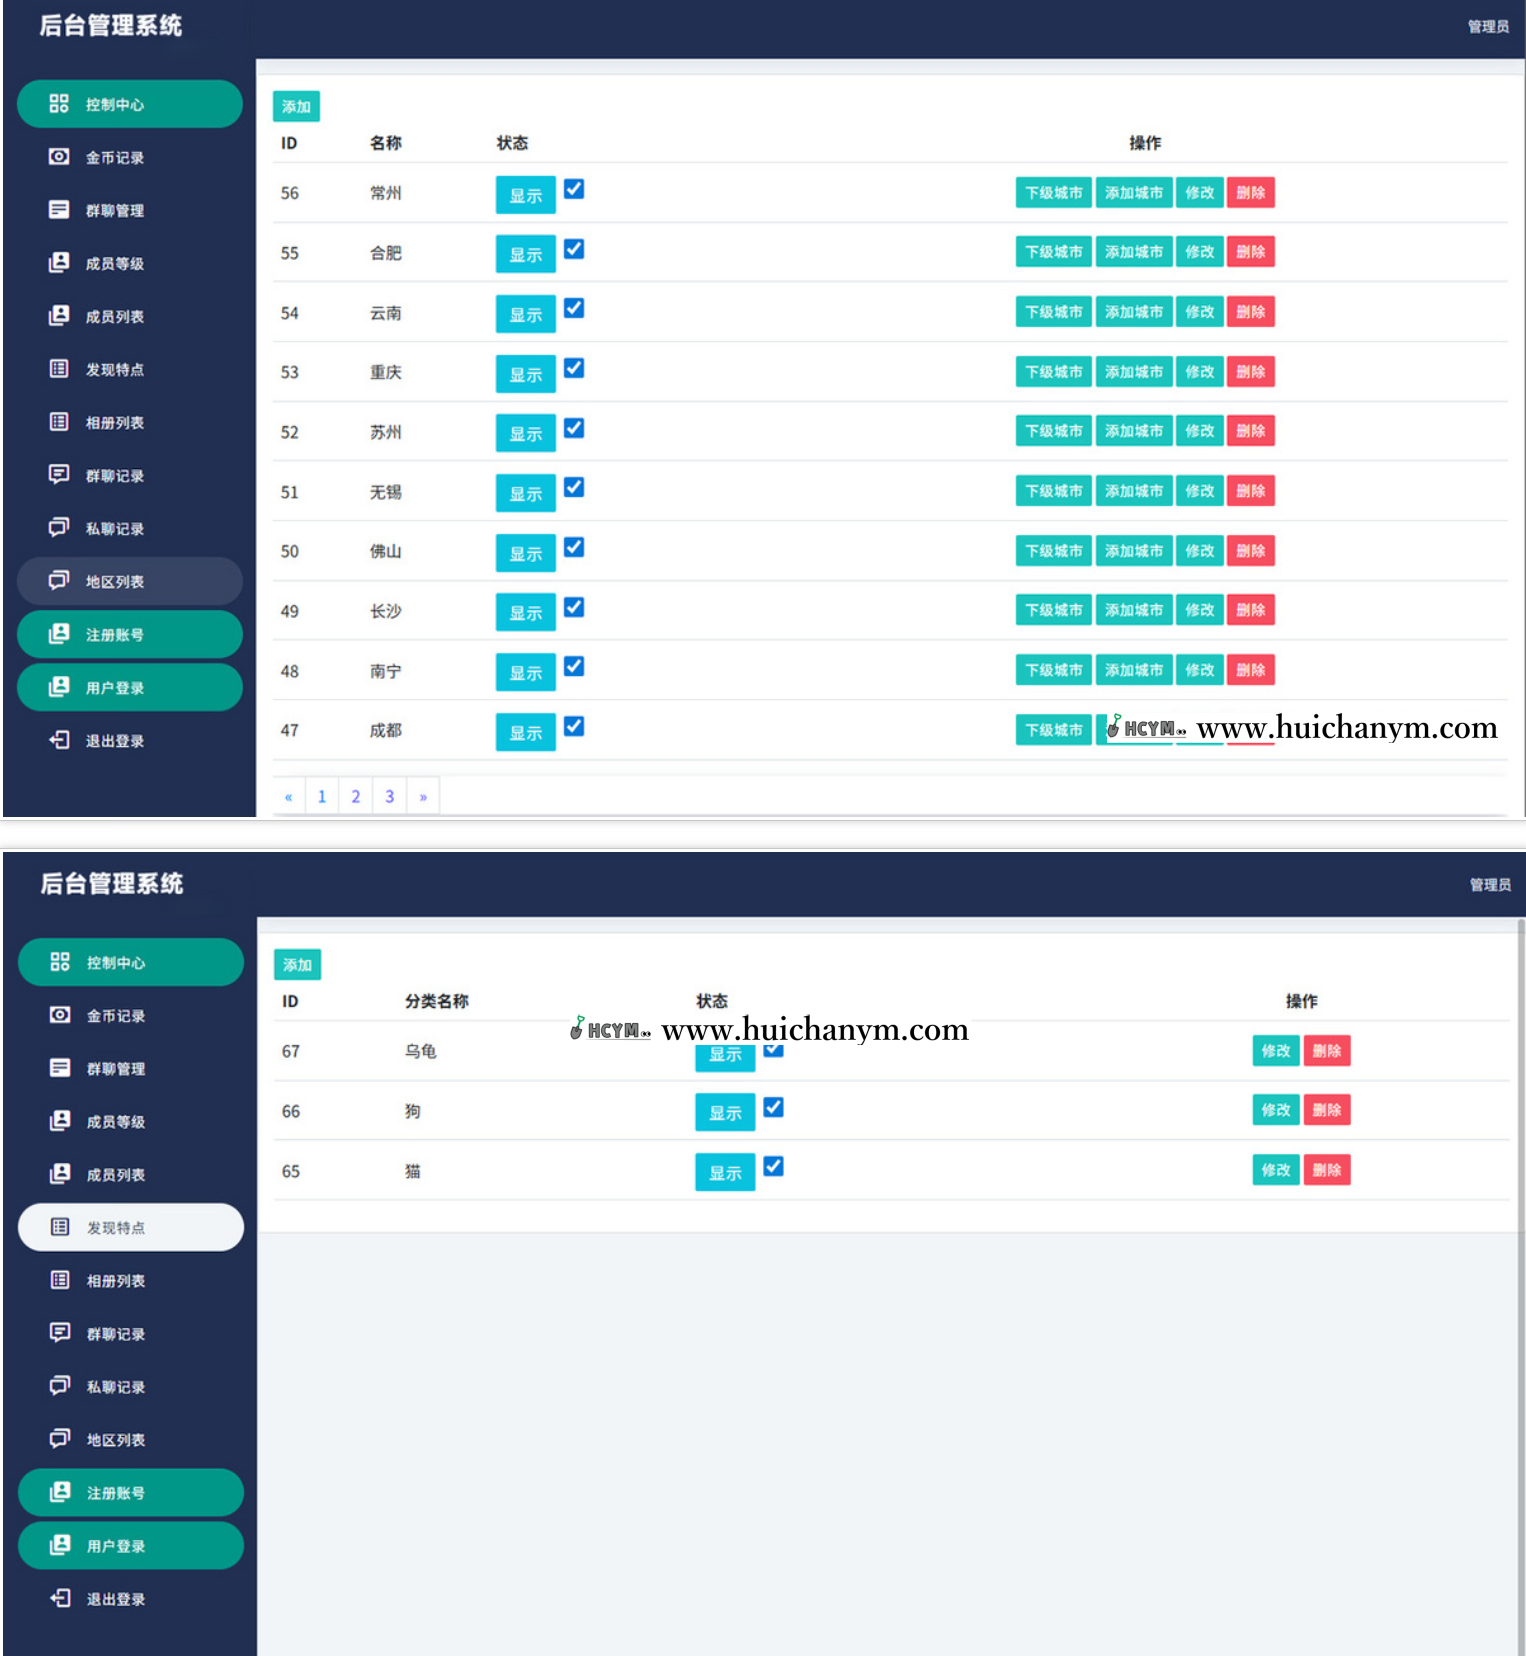Click the 控制中心 grid icon in upper sidebar
This screenshot has height=1656, width=1526.
click(x=59, y=104)
